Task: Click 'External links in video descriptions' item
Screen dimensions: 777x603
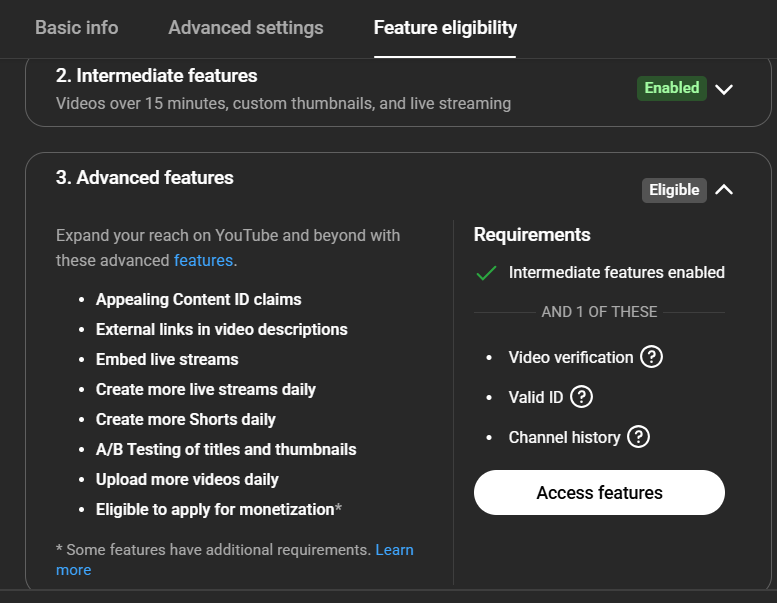Action: pos(222,329)
